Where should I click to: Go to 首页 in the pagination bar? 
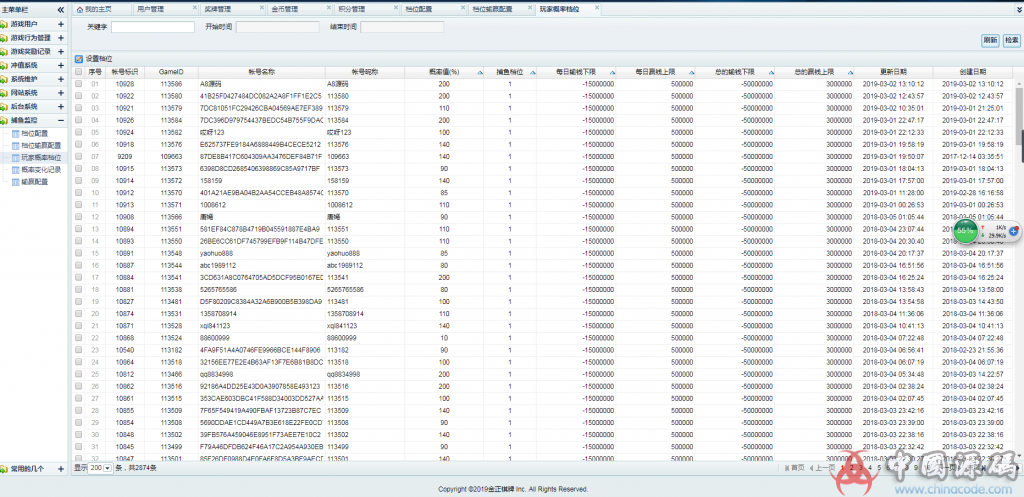click(x=793, y=468)
